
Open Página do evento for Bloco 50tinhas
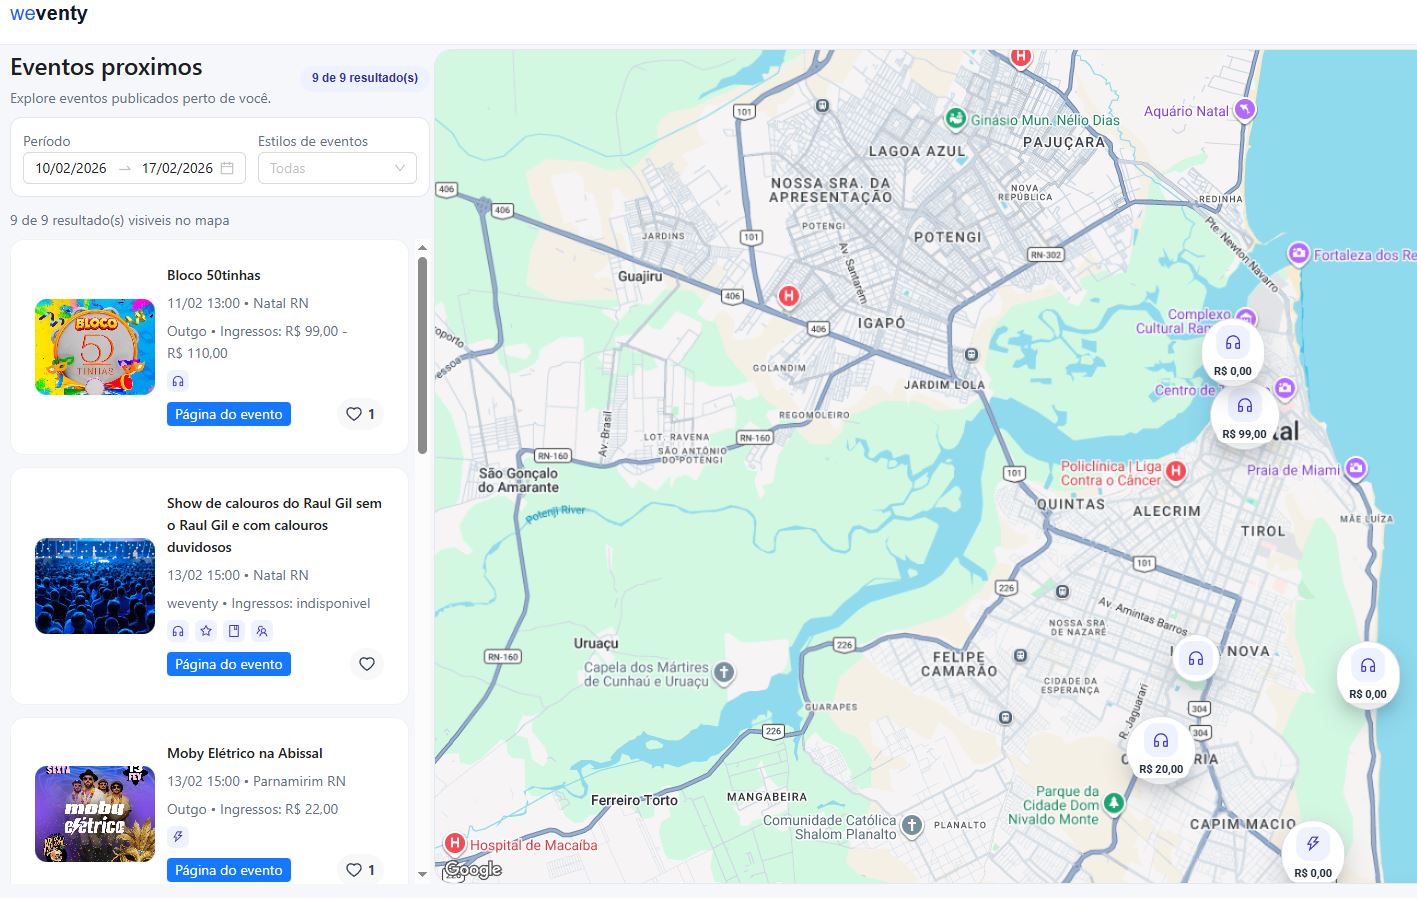coord(229,414)
